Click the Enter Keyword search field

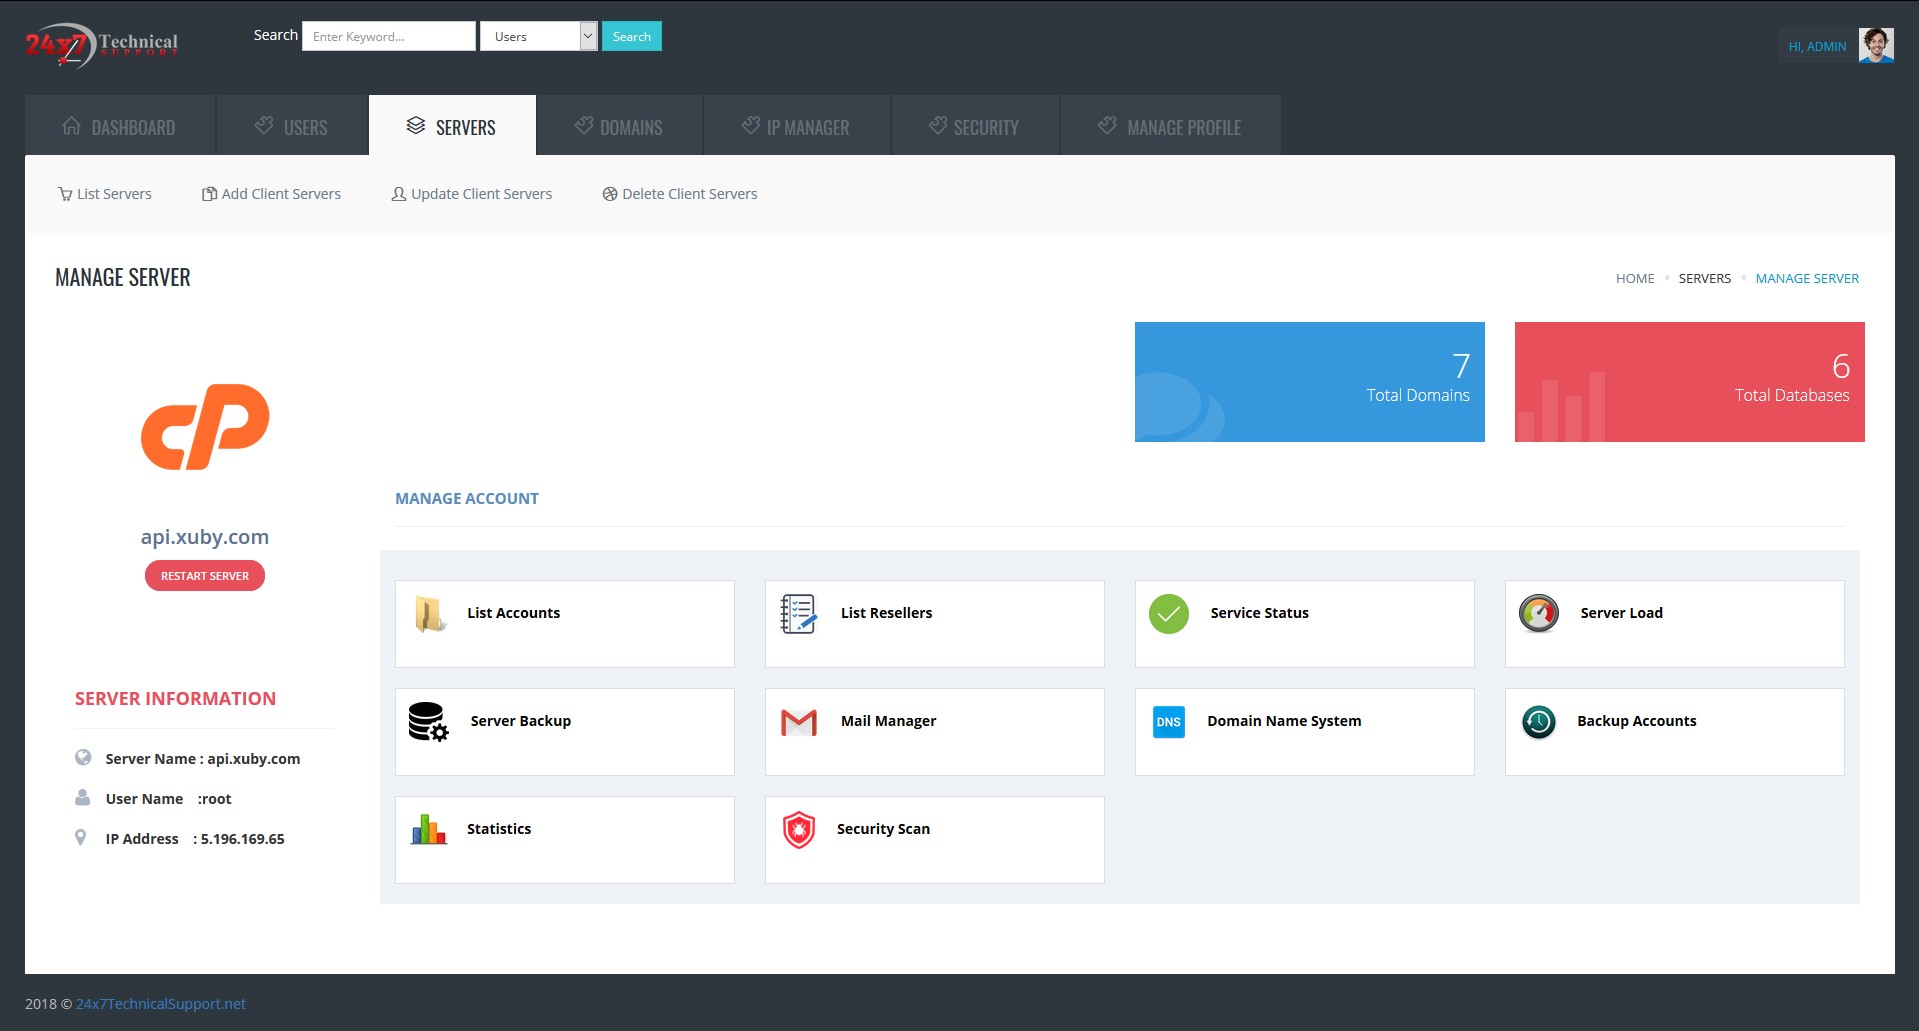[x=388, y=36]
